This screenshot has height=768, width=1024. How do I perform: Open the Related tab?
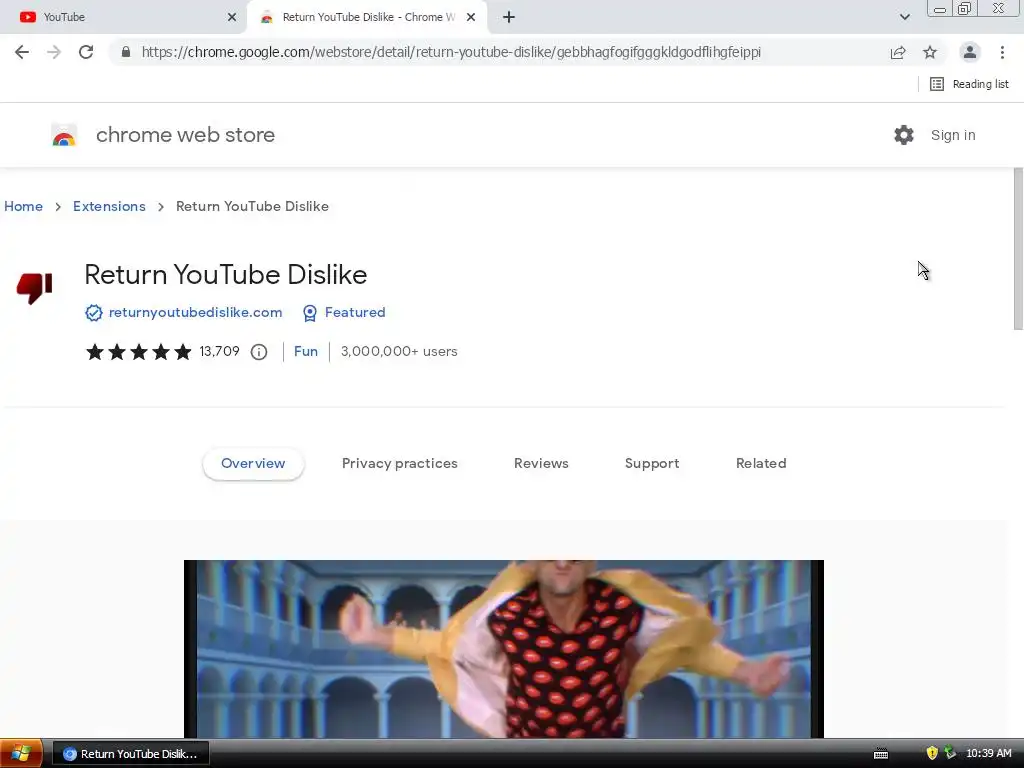[761, 464]
